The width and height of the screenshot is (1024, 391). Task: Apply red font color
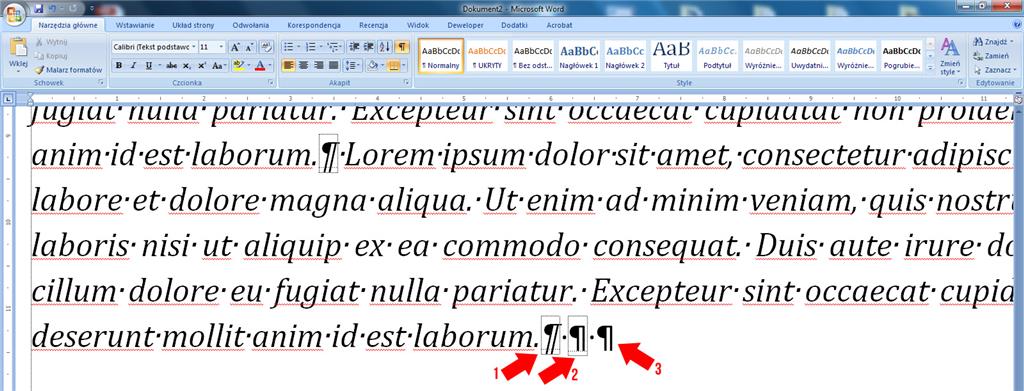(x=261, y=66)
